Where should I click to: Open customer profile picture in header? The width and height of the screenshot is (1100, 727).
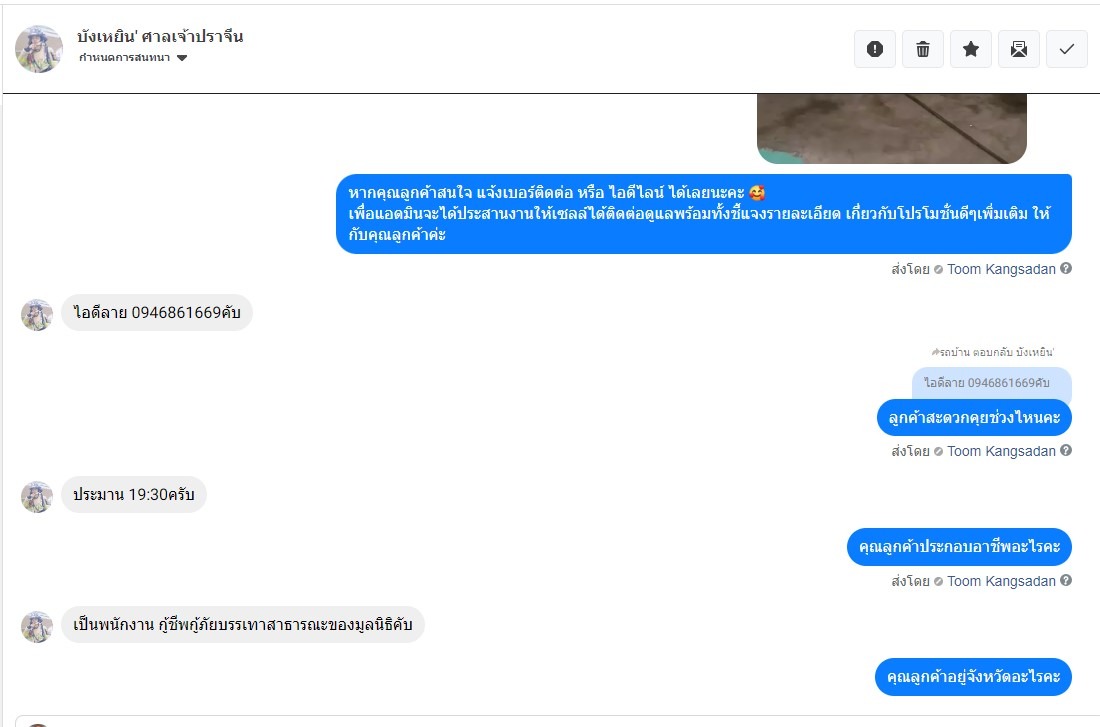pyautogui.click(x=39, y=49)
